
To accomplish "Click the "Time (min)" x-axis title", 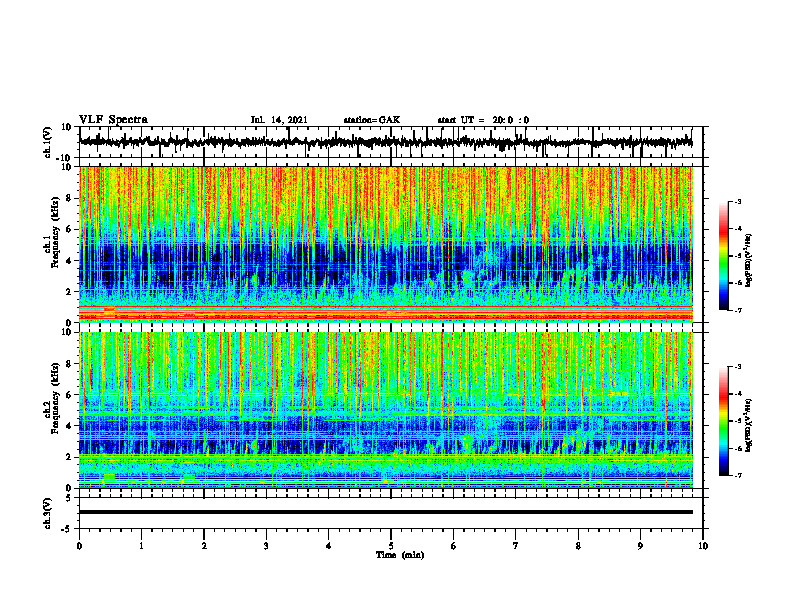I will 400,555.
